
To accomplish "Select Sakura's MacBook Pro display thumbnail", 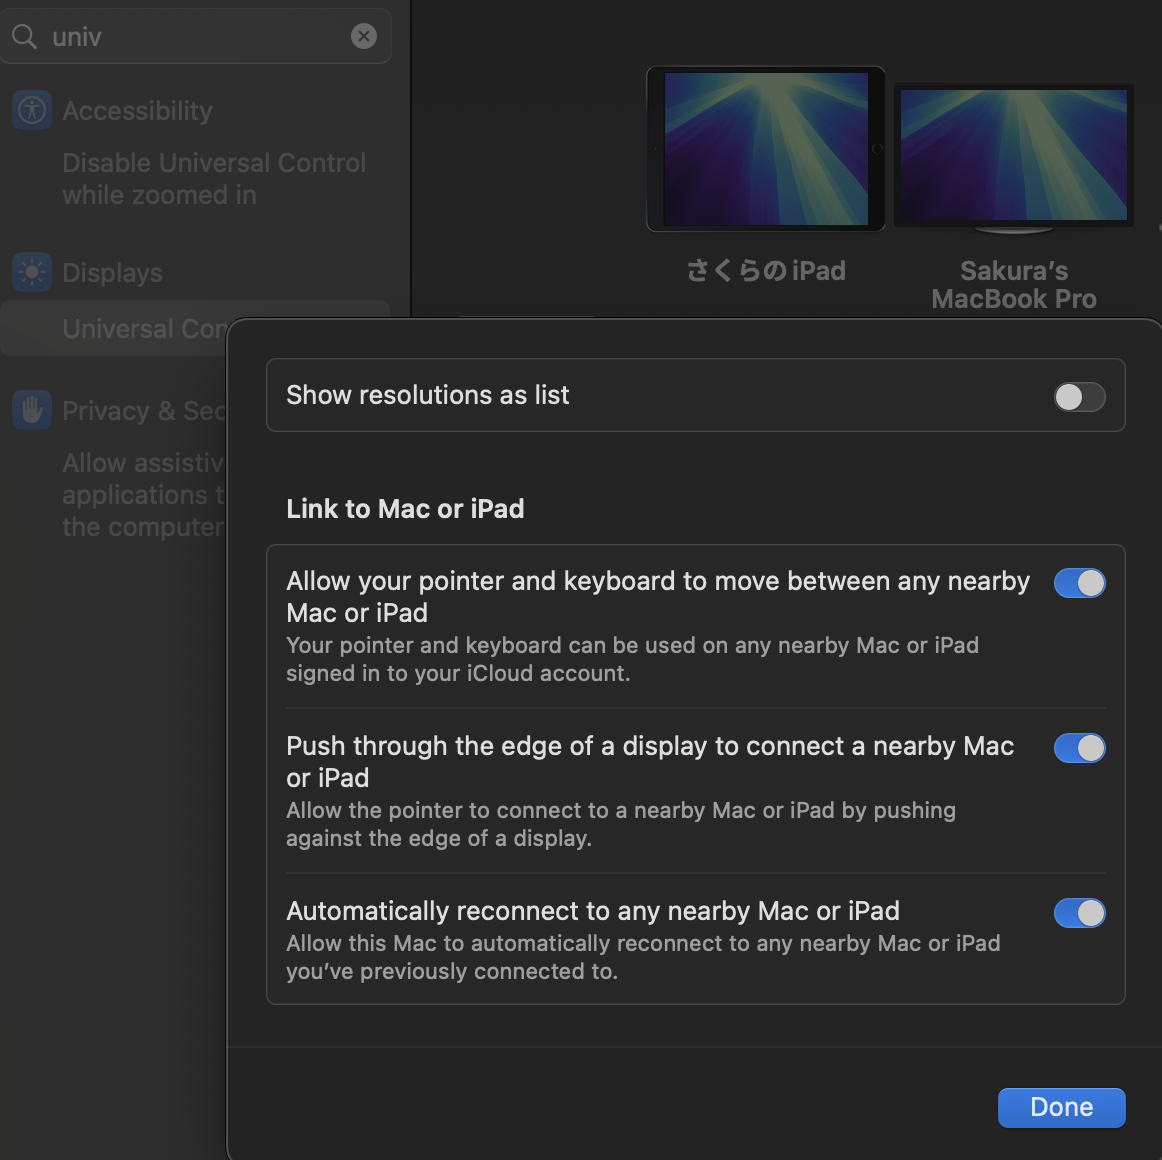I will click(1014, 156).
